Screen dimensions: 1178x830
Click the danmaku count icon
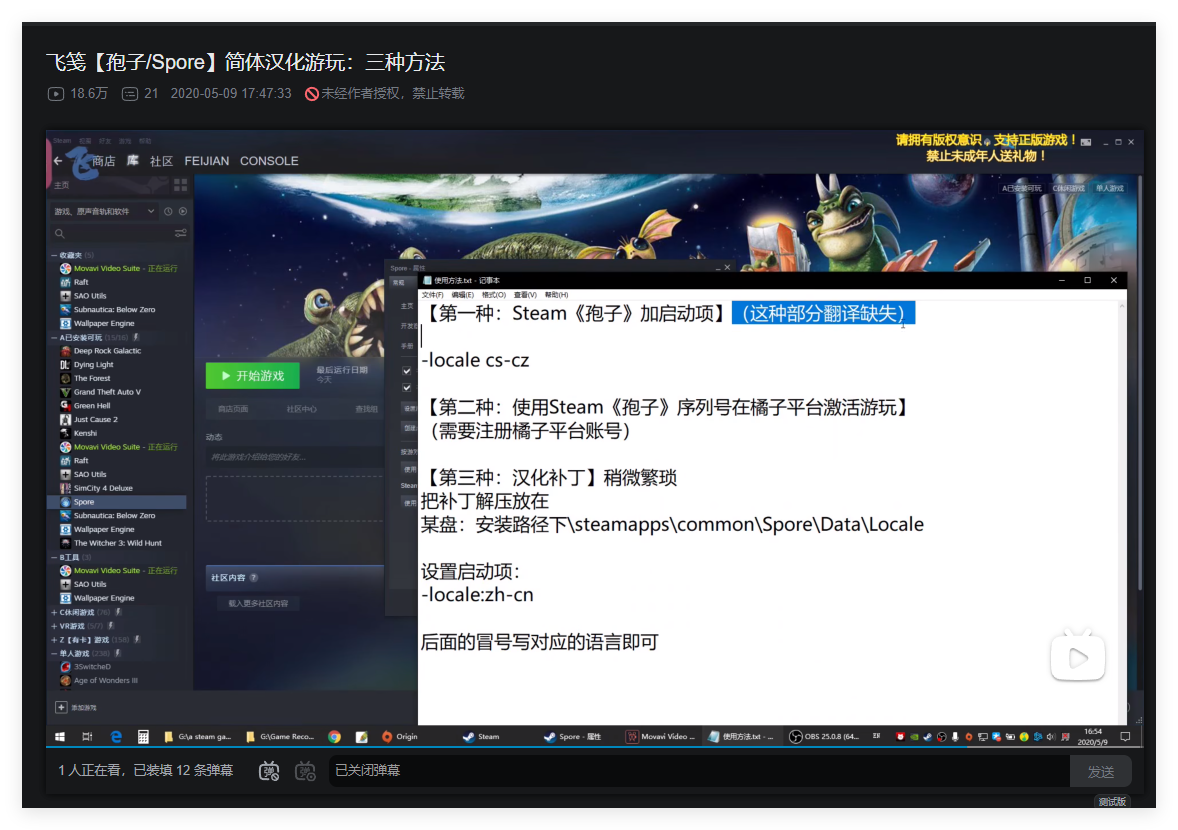click(x=130, y=94)
